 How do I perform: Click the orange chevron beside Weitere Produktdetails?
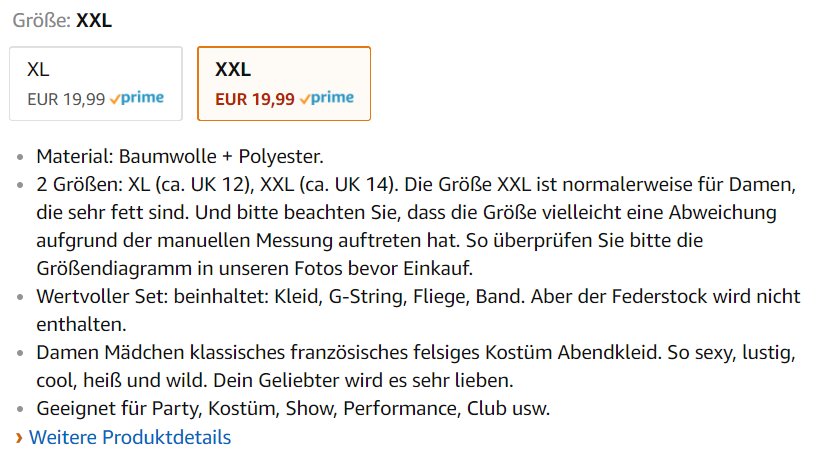tap(18, 438)
